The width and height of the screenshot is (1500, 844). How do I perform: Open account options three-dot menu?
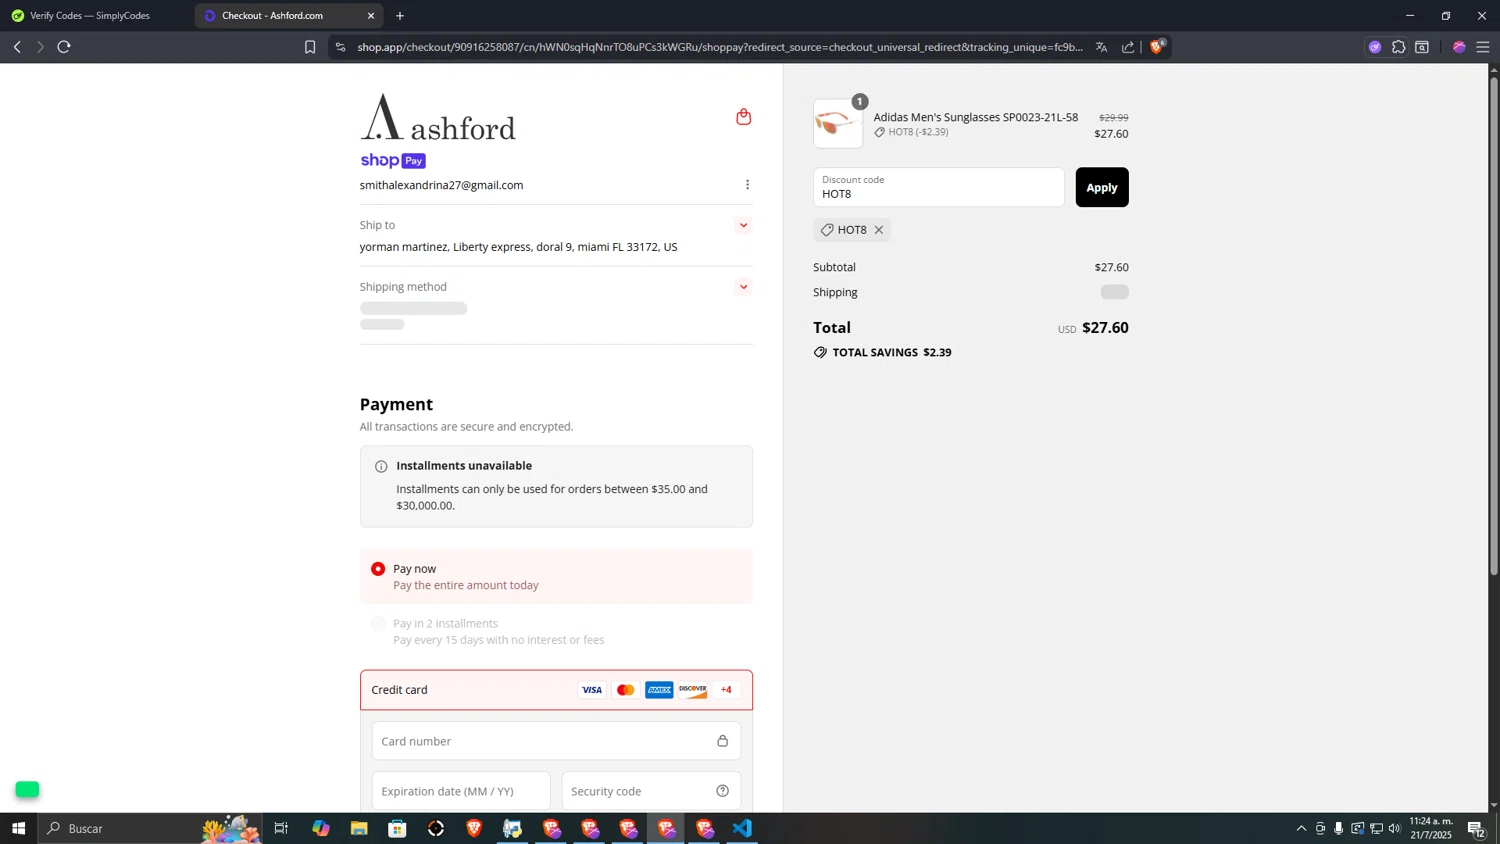747,185
